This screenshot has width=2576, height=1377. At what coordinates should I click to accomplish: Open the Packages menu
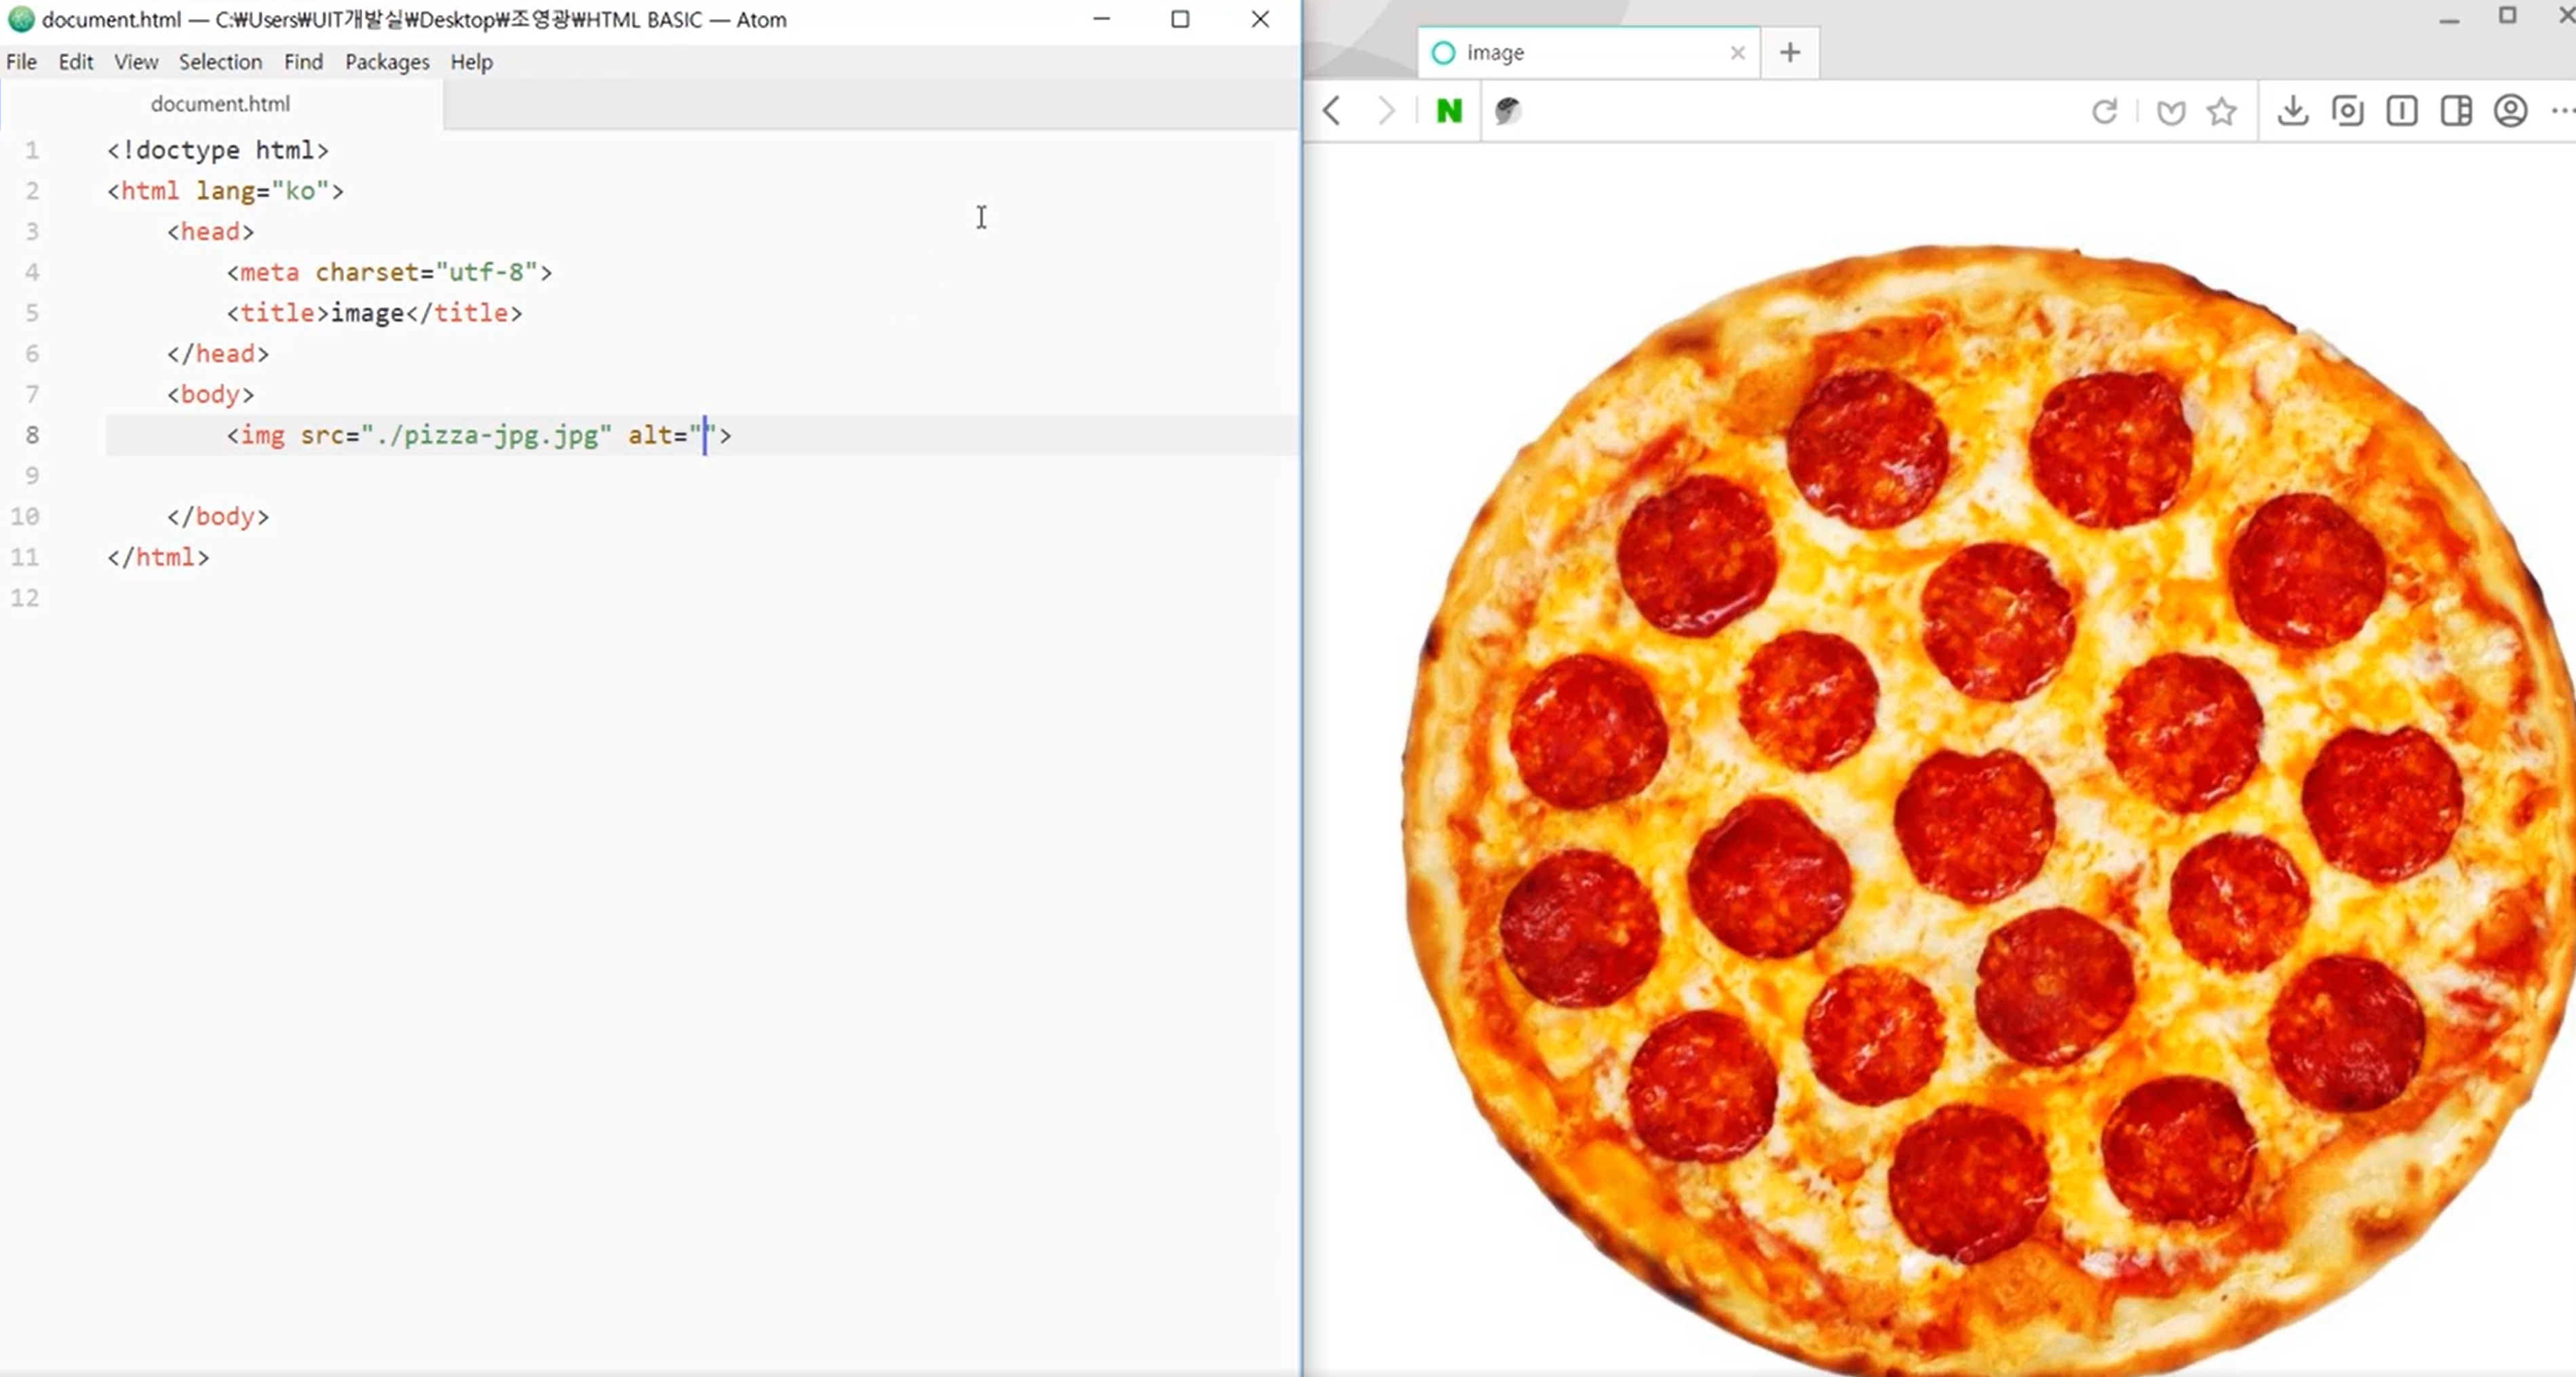click(x=387, y=62)
